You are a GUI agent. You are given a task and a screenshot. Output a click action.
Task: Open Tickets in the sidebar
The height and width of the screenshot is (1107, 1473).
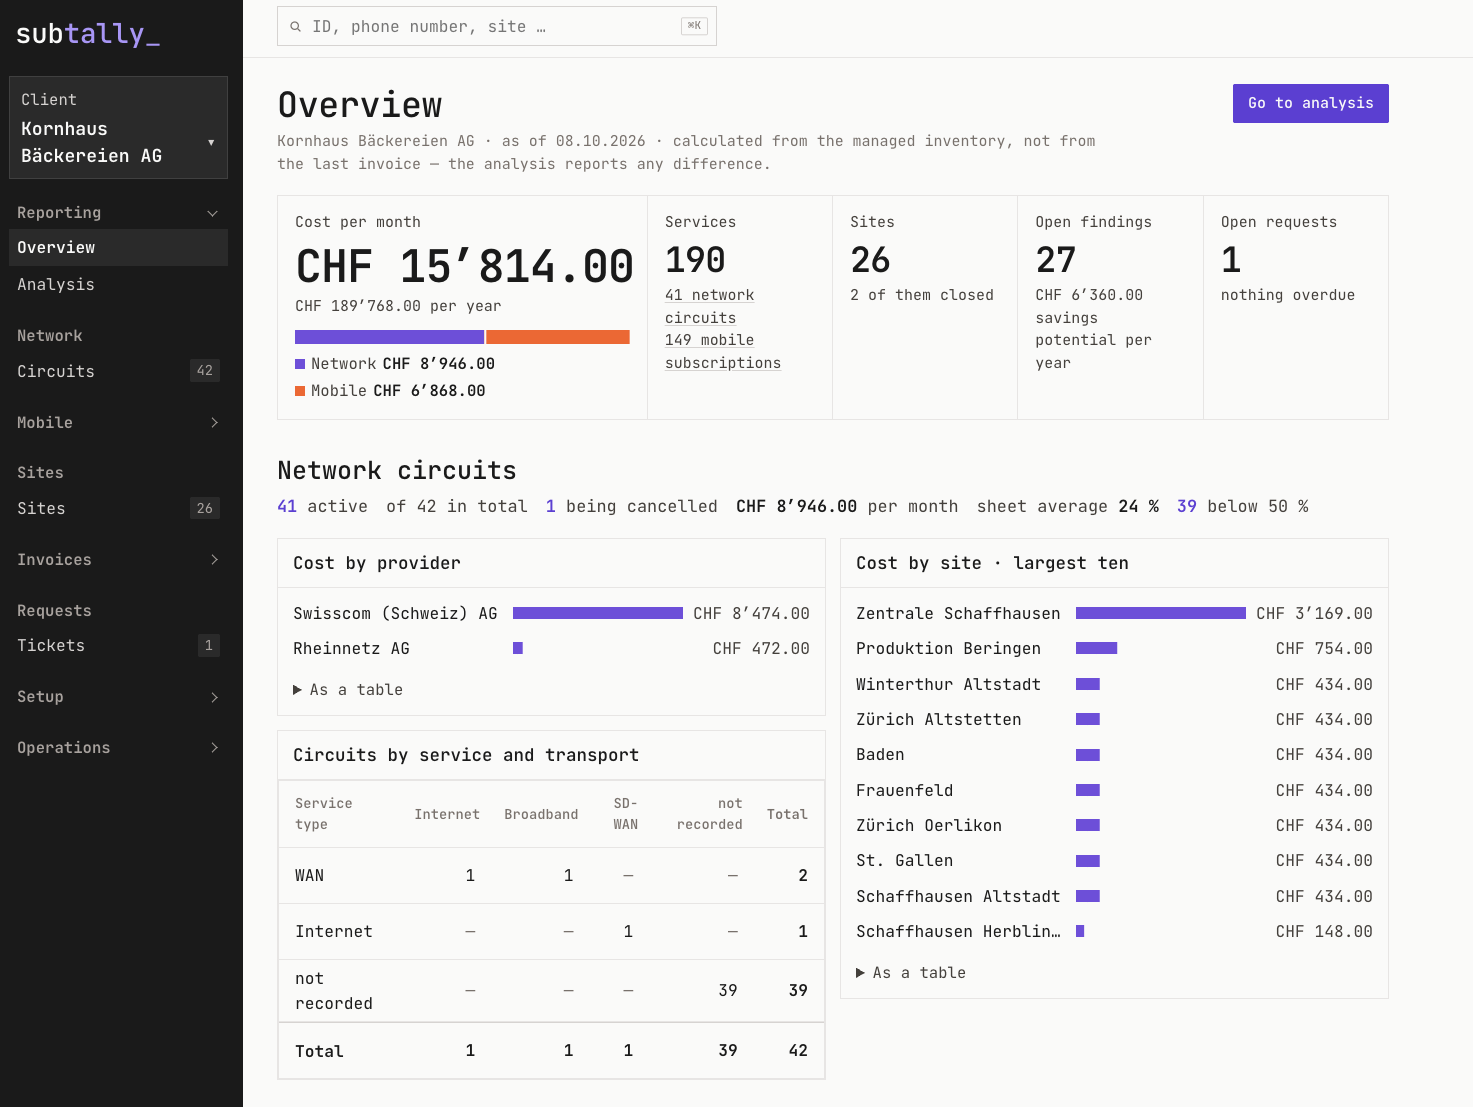[118, 645]
